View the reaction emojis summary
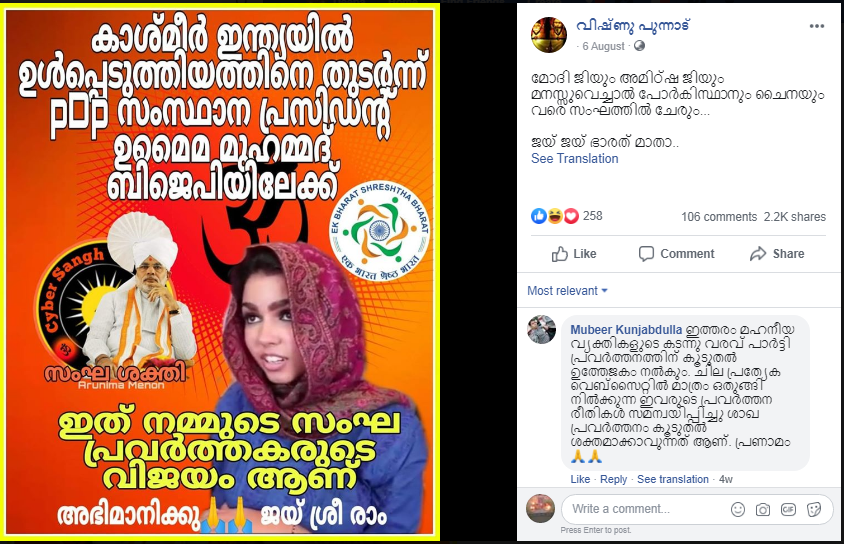 click(x=555, y=216)
